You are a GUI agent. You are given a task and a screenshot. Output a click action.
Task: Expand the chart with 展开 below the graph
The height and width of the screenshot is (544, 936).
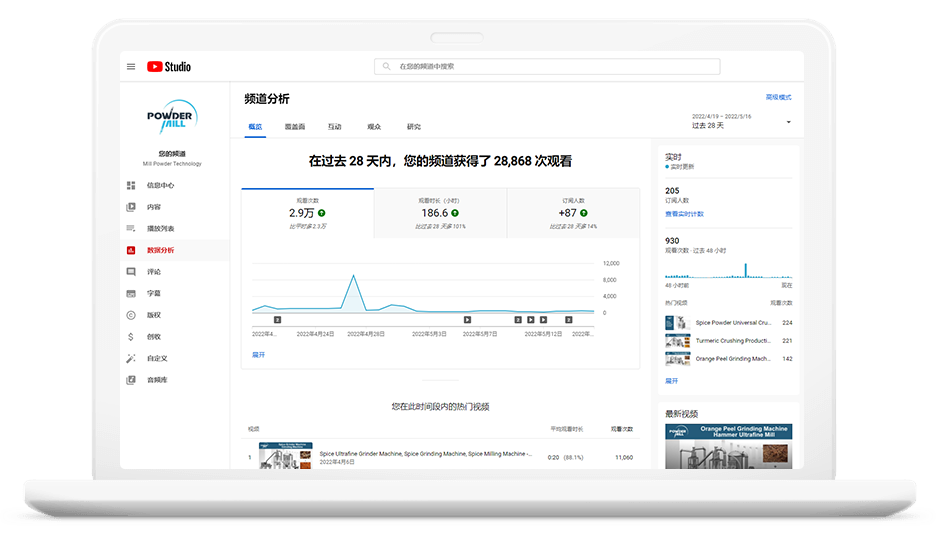(x=258, y=354)
